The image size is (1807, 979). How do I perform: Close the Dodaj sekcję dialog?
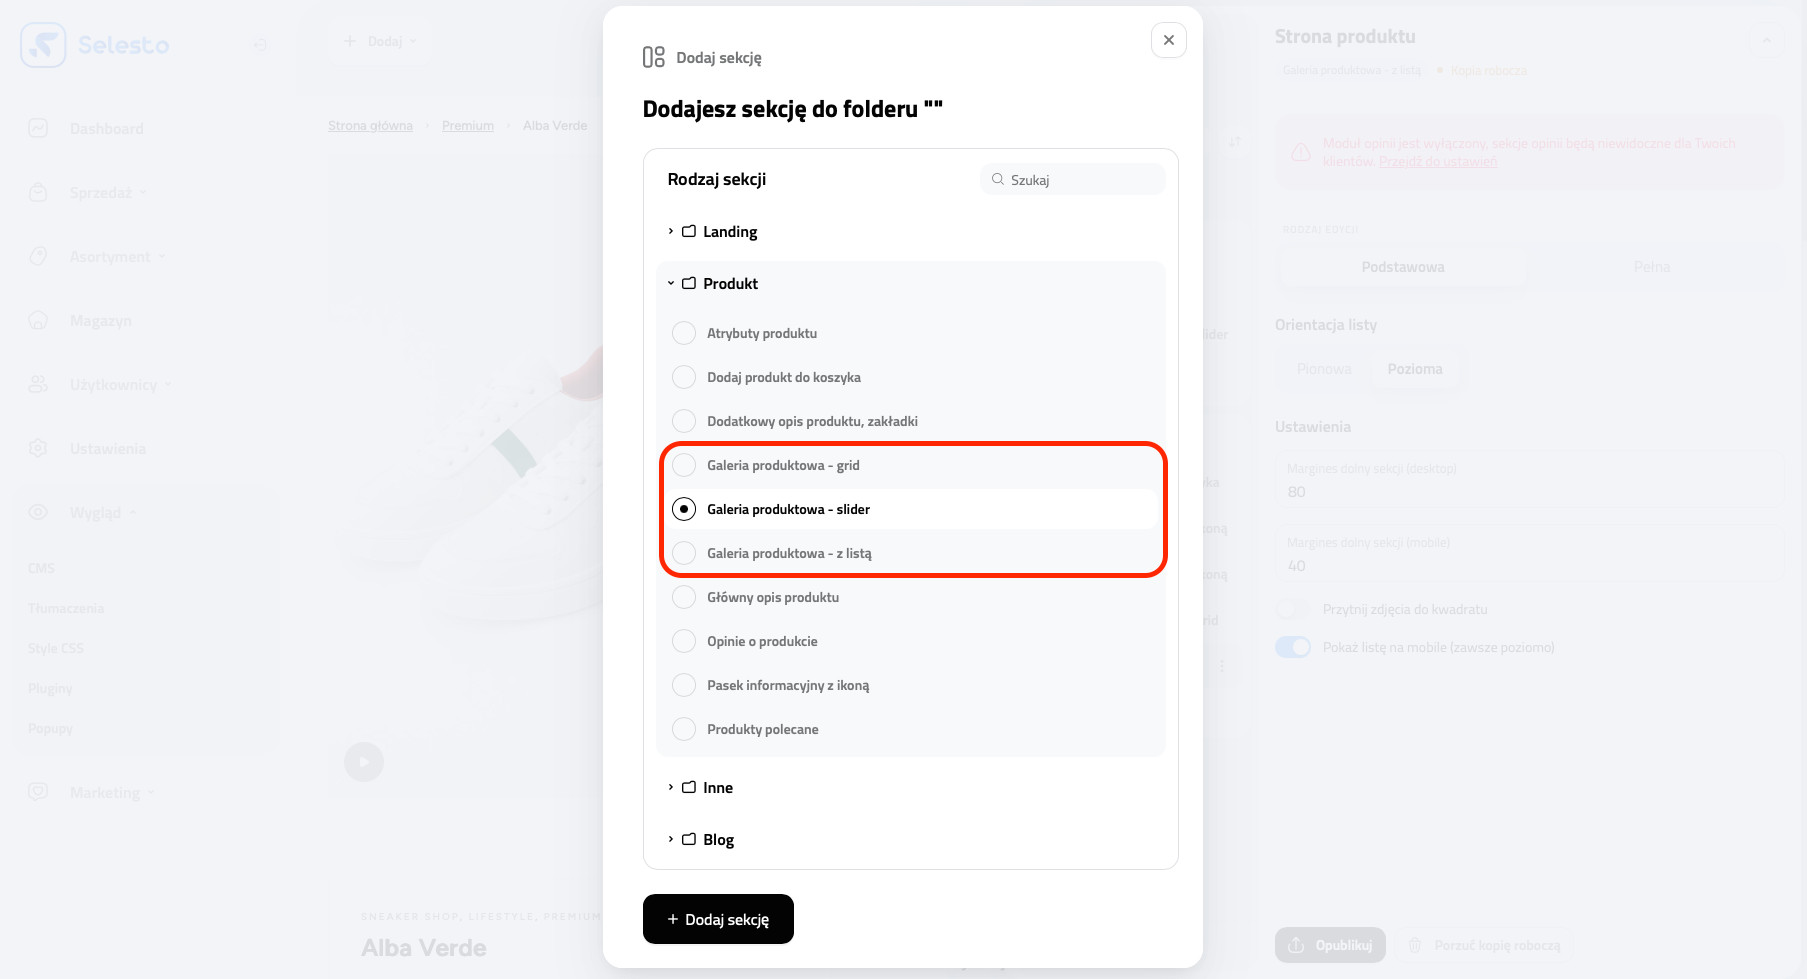[x=1168, y=40]
